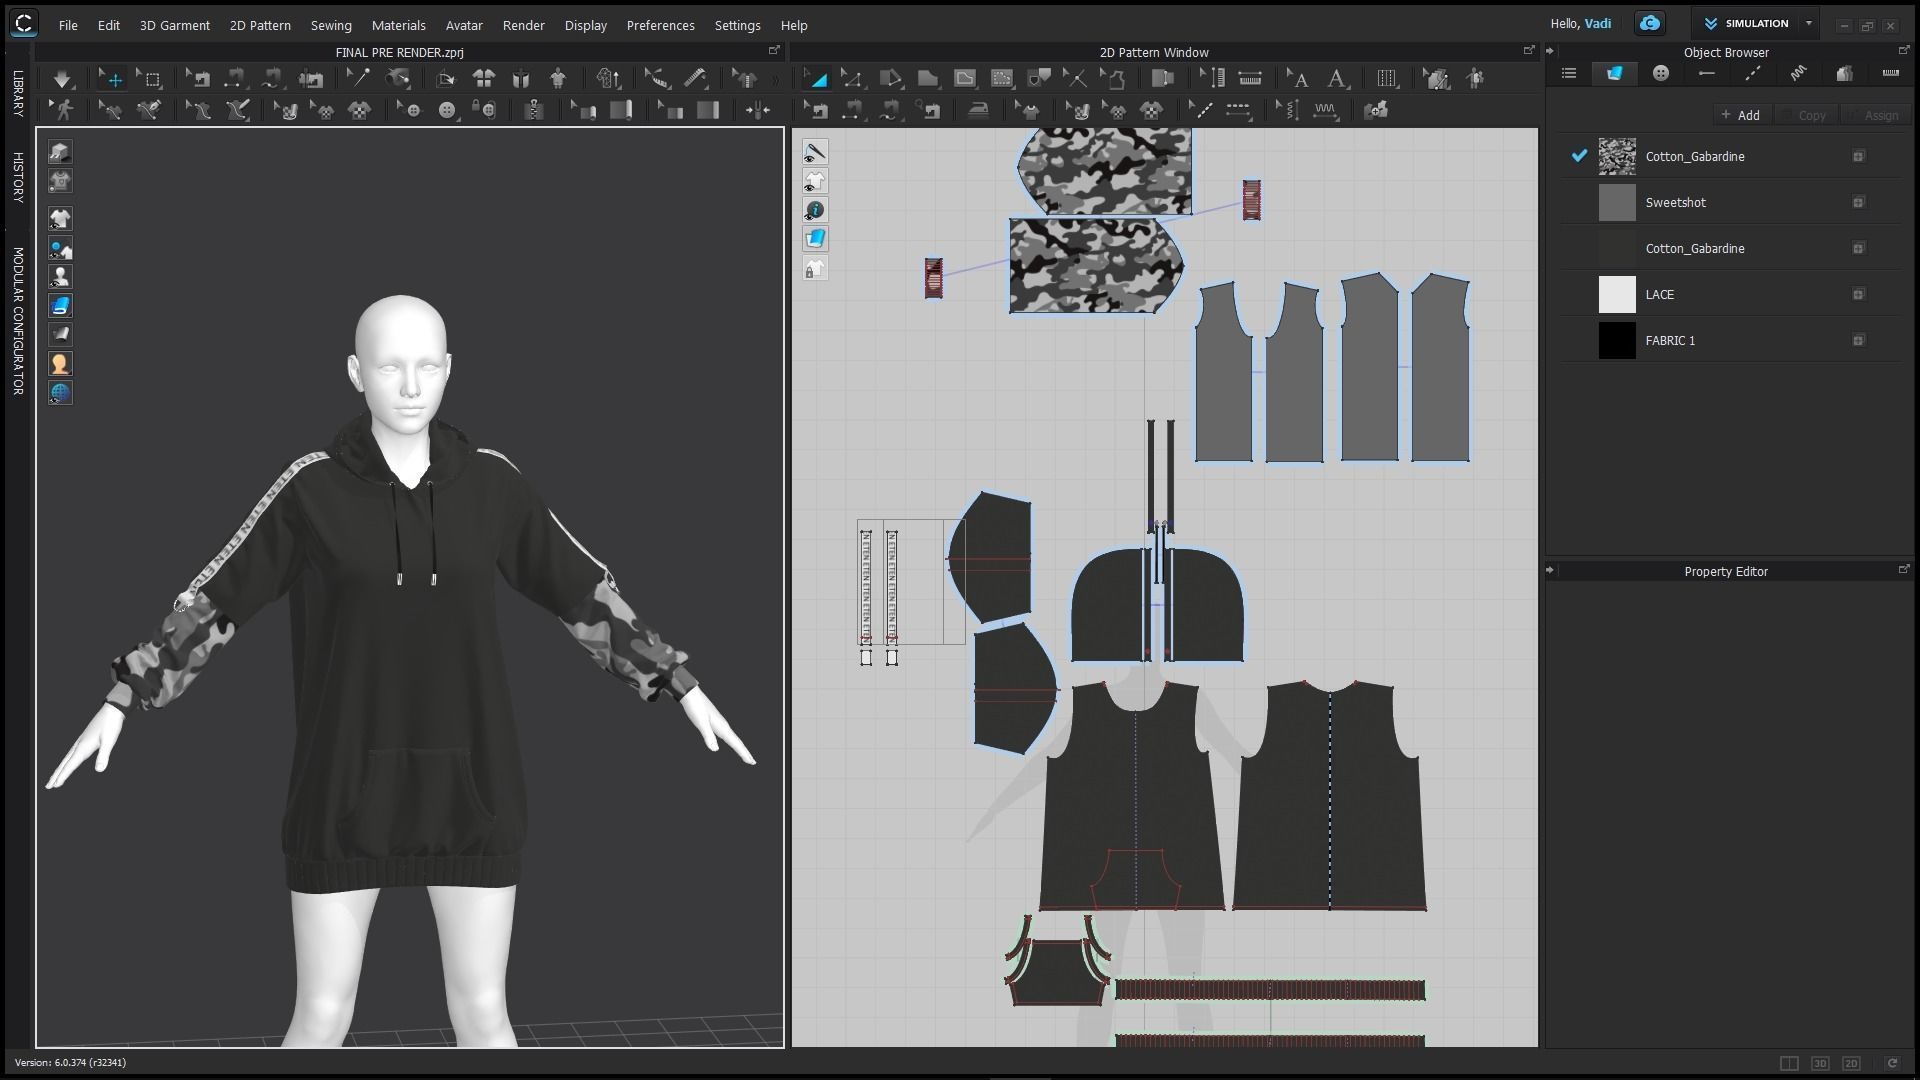Screen dimensions: 1920x1080
Task: Expand options for checked Cotton_Gabardine fabric
Action: coord(1858,156)
